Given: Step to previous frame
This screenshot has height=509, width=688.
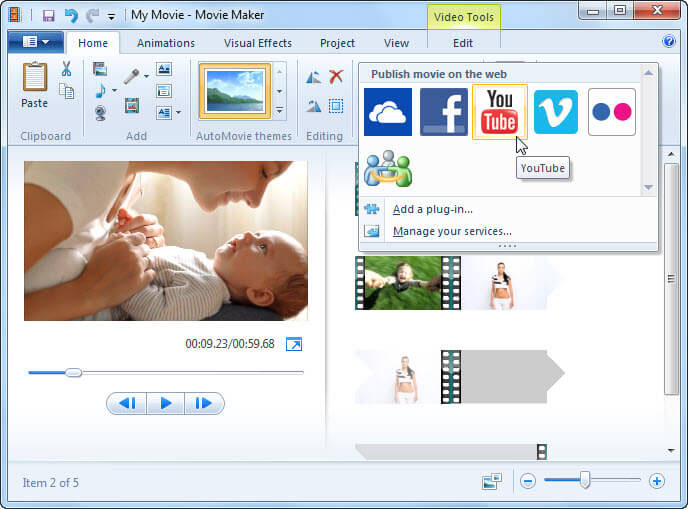Looking at the screenshot, I should (127, 403).
